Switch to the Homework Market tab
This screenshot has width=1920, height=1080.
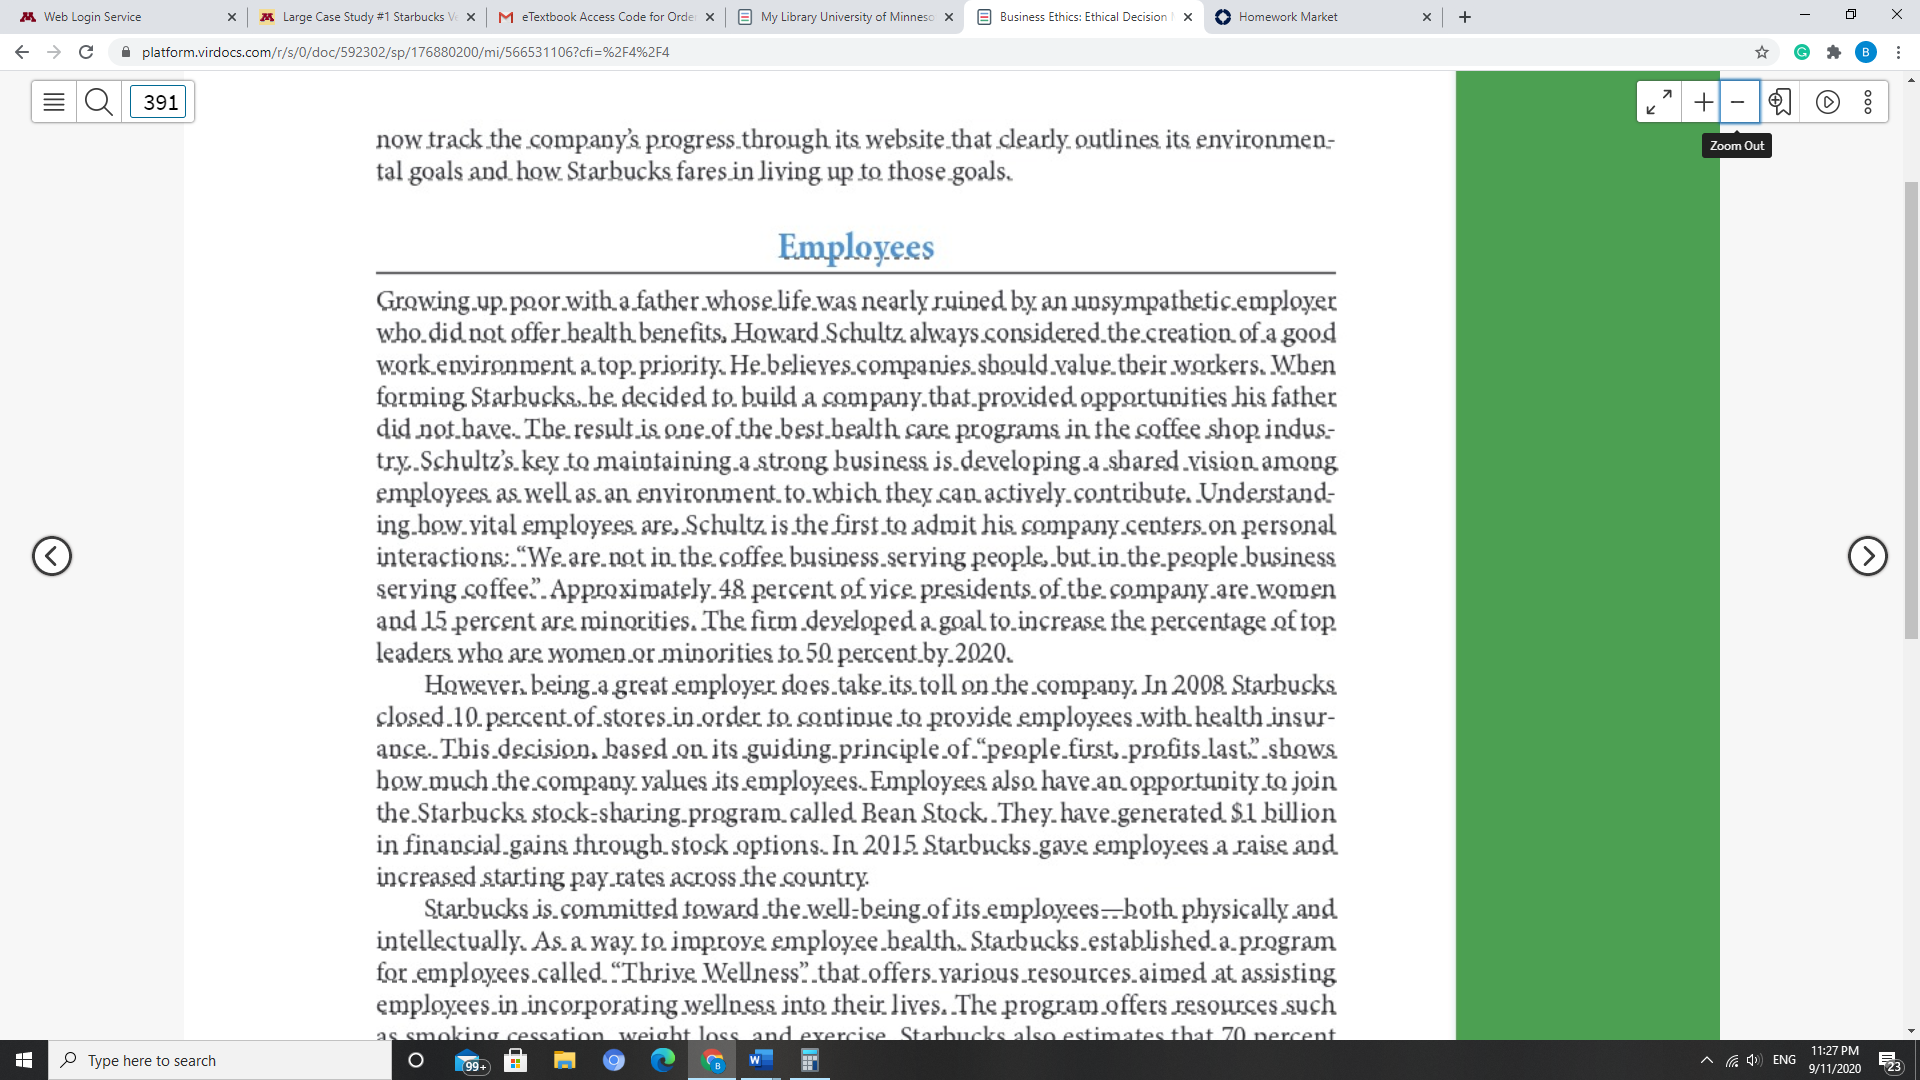1320,17
